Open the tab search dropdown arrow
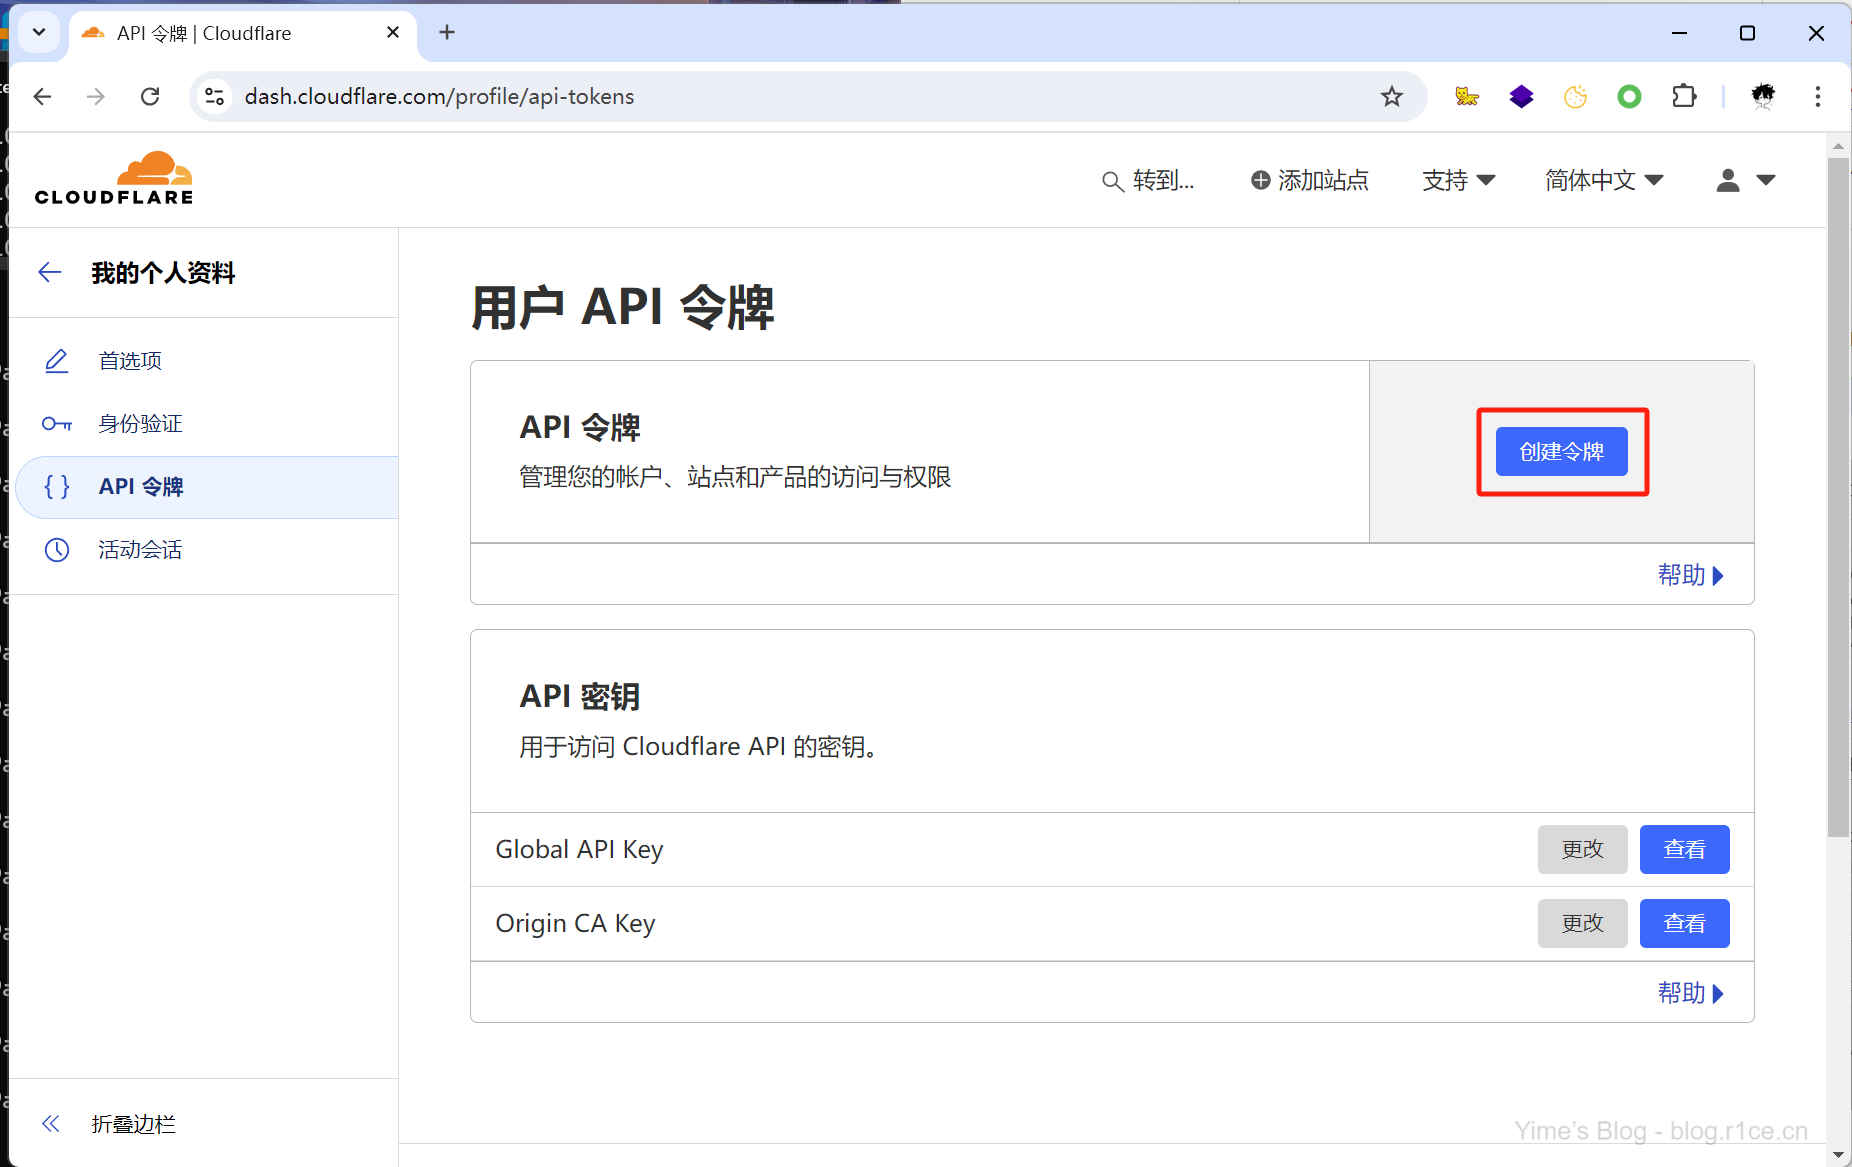This screenshot has width=1852, height=1167. [38, 32]
